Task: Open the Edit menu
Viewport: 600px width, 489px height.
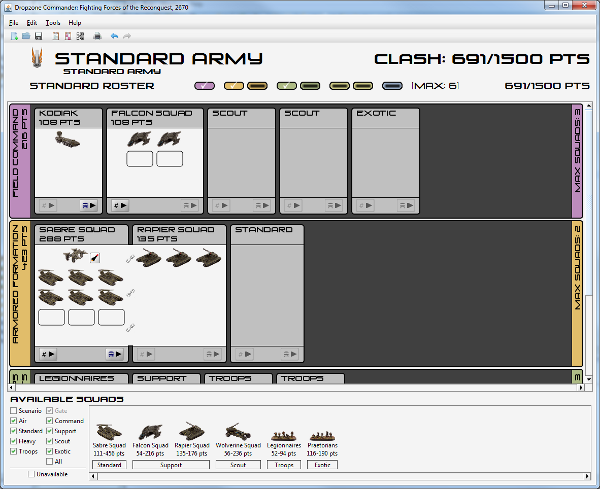Action: coord(32,23)
